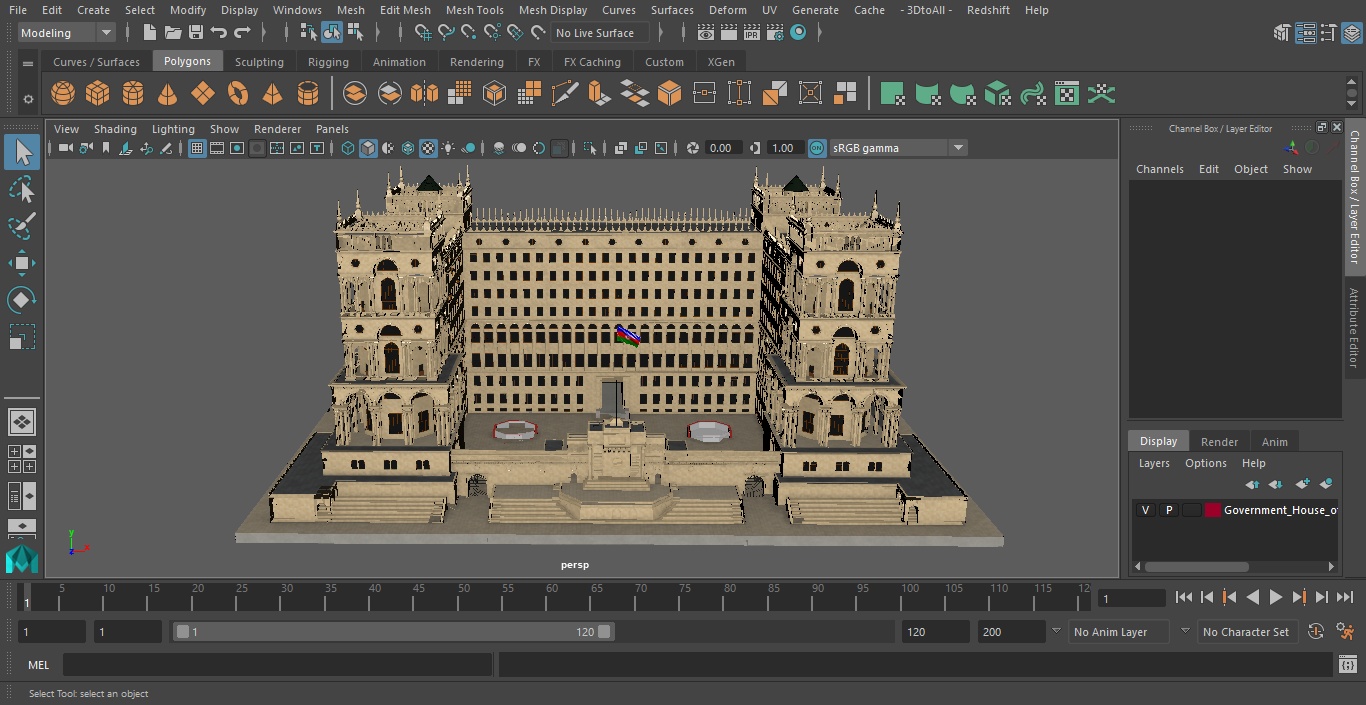Open the Mesh Tools menu
1366x705 pixels.
[x=474, y=10]
